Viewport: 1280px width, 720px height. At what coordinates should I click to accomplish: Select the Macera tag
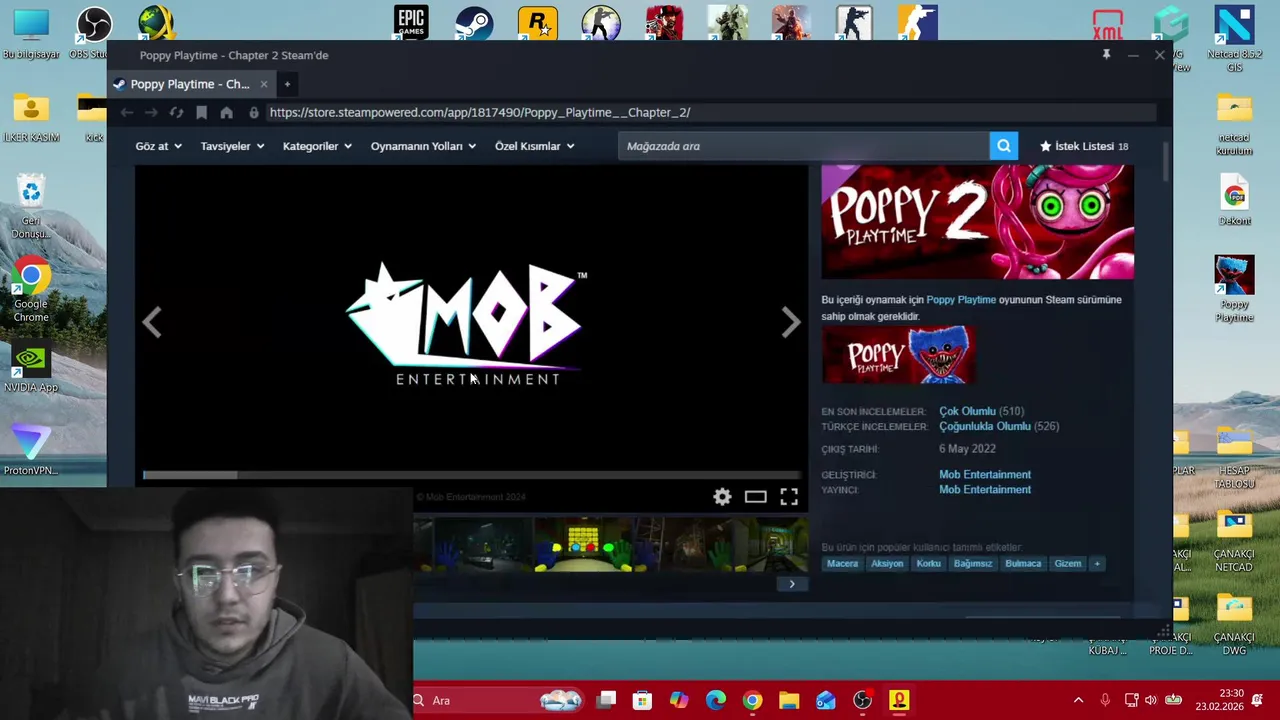point(842,564)
